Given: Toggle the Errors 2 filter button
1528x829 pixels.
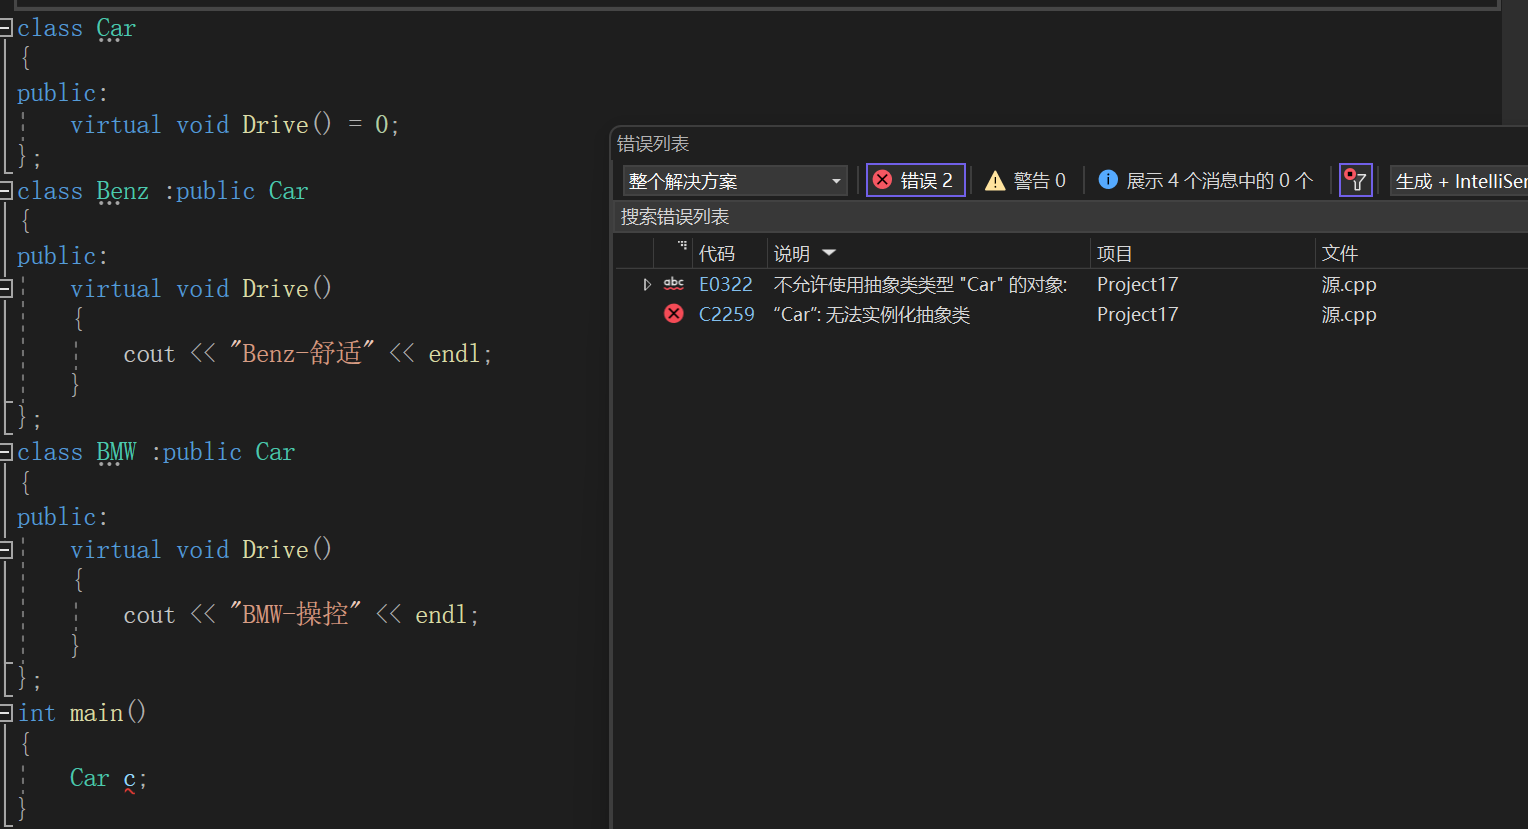Looking at the screenshot, I should 915,180.
